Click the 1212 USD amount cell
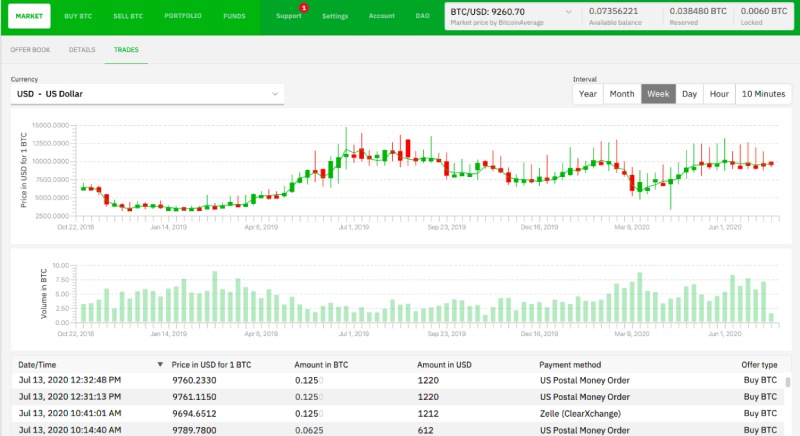Screen dimensions: 800x436 [428, 414]
